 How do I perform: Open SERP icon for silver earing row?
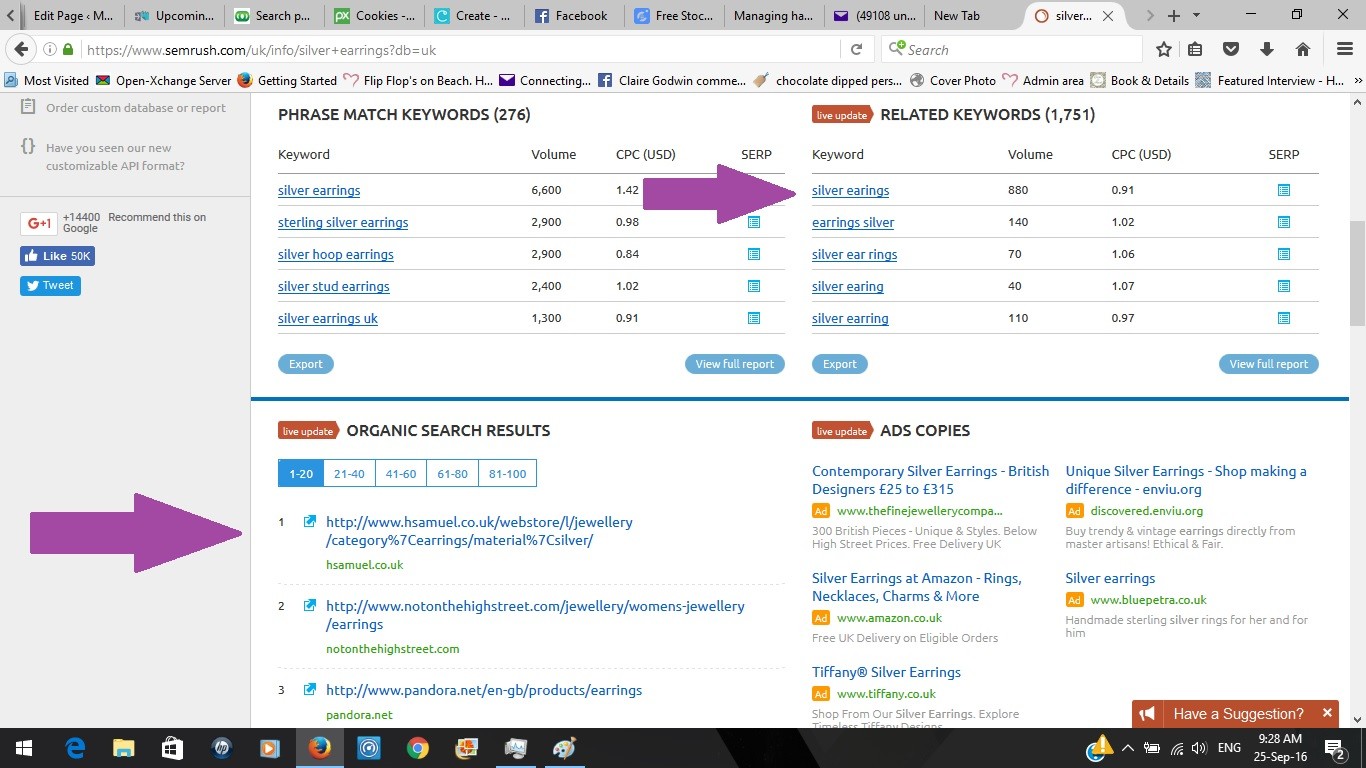(1284, 286)
